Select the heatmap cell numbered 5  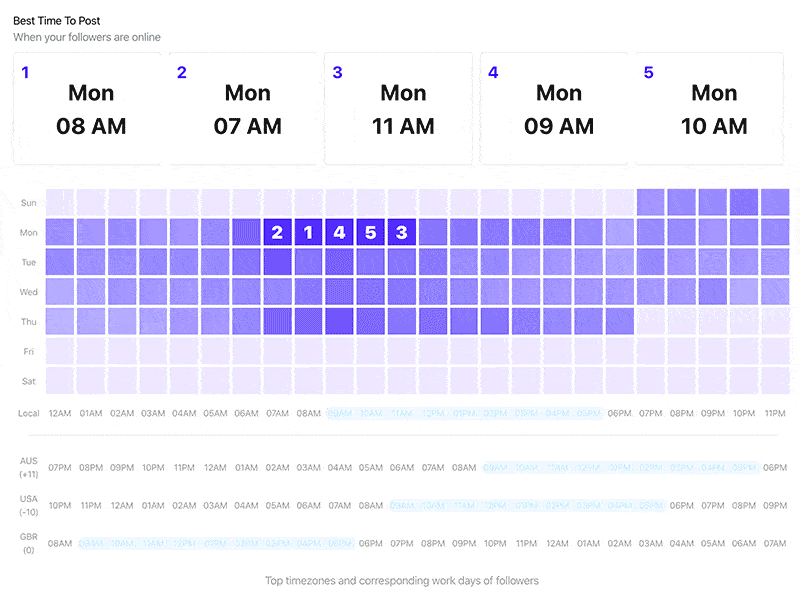pyautogui.click(x=371, y=232)
